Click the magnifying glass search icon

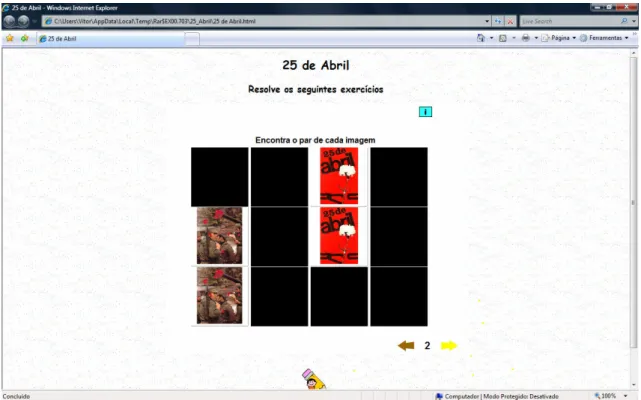[x=624, y=21]
